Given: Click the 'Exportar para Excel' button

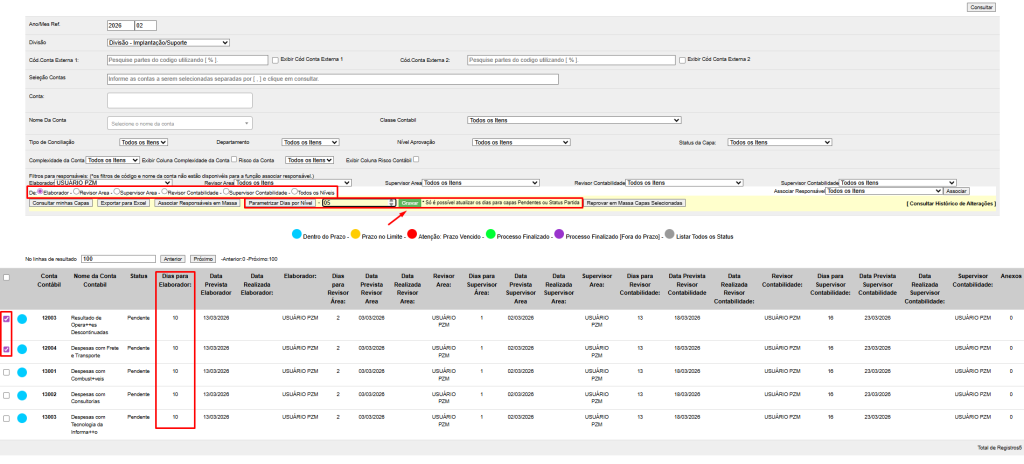Looking at the screenshot, I should click(x=122, y=203).
